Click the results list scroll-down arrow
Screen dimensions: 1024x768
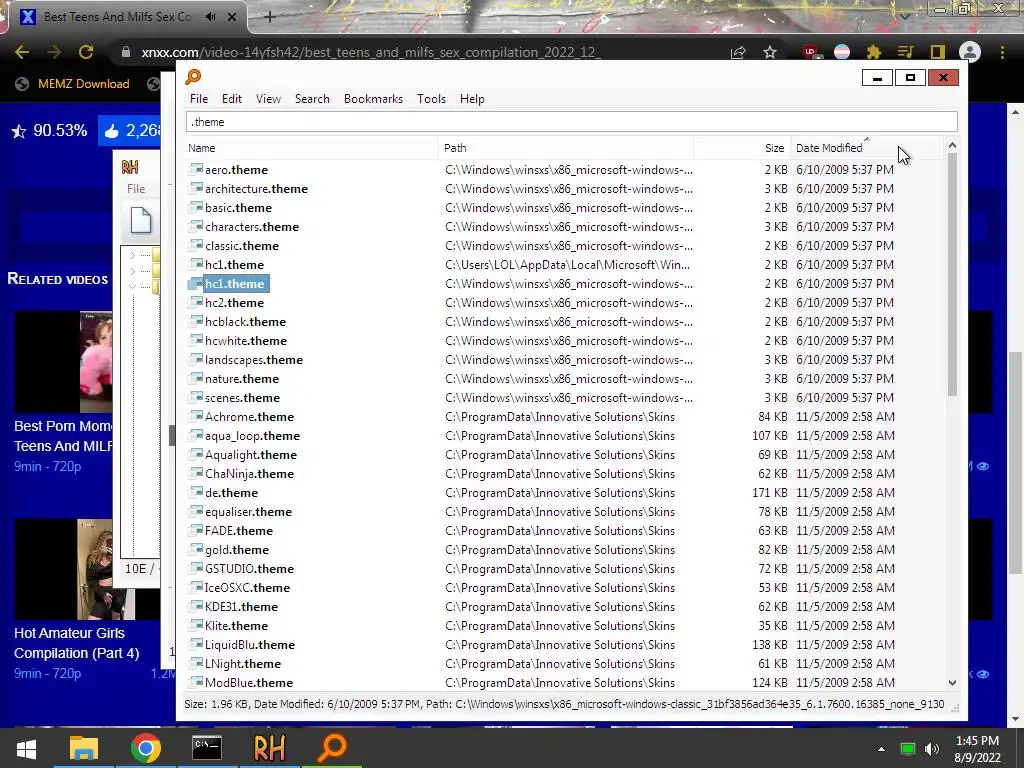point(952,682)
